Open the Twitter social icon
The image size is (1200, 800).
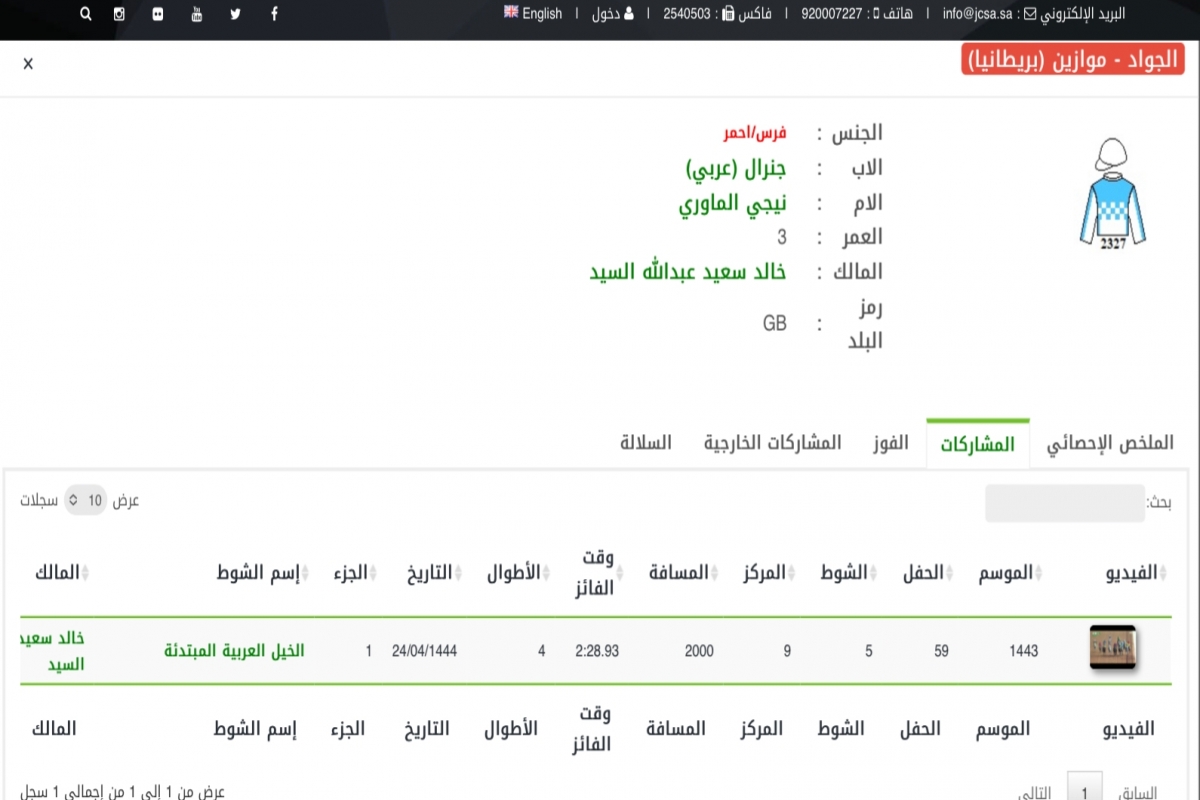tap(235, 14)
